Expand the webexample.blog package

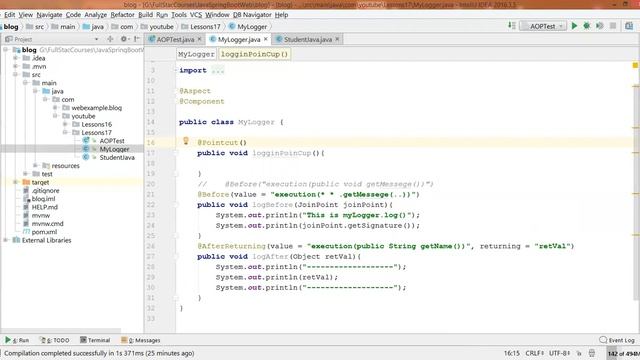point(55,108)
